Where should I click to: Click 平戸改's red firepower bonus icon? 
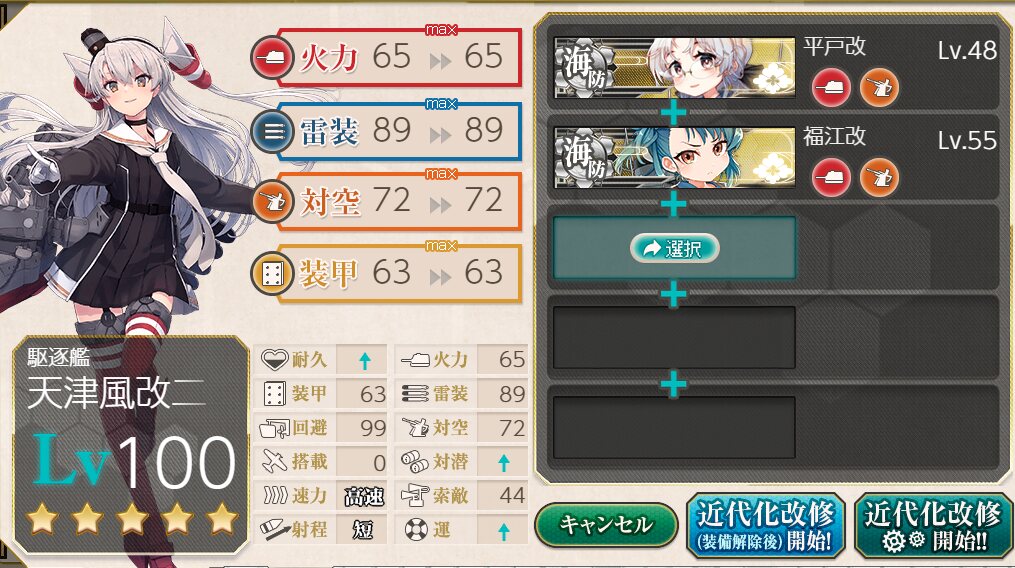831,87
